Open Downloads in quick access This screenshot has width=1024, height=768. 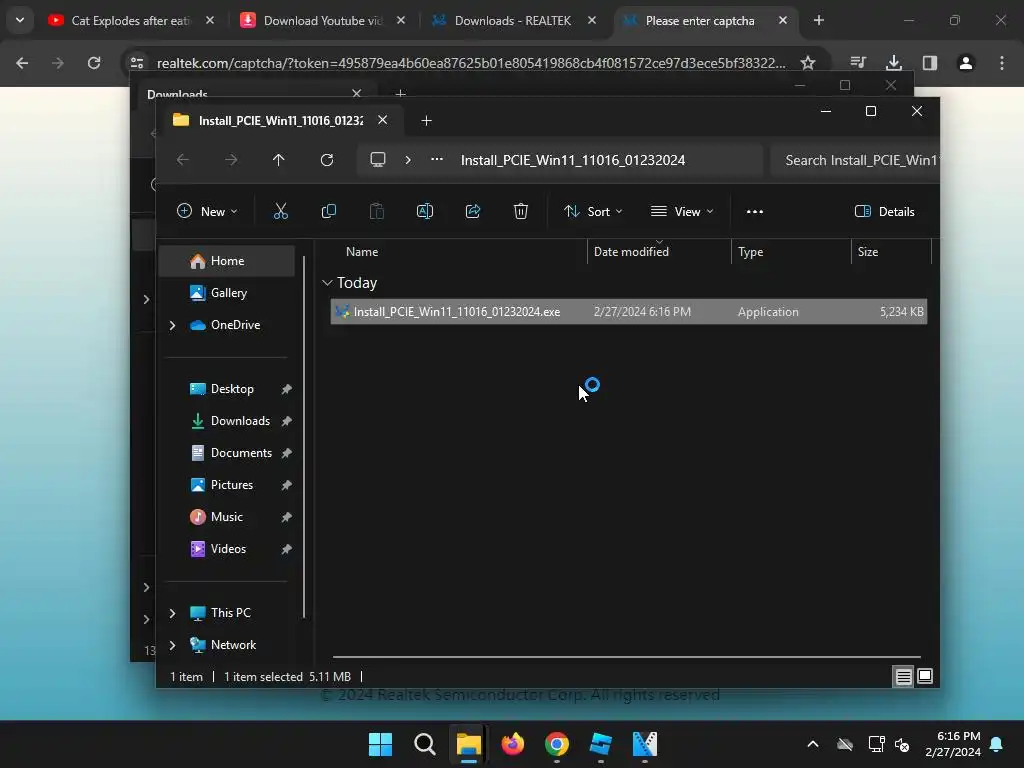(x=227, y=421)
